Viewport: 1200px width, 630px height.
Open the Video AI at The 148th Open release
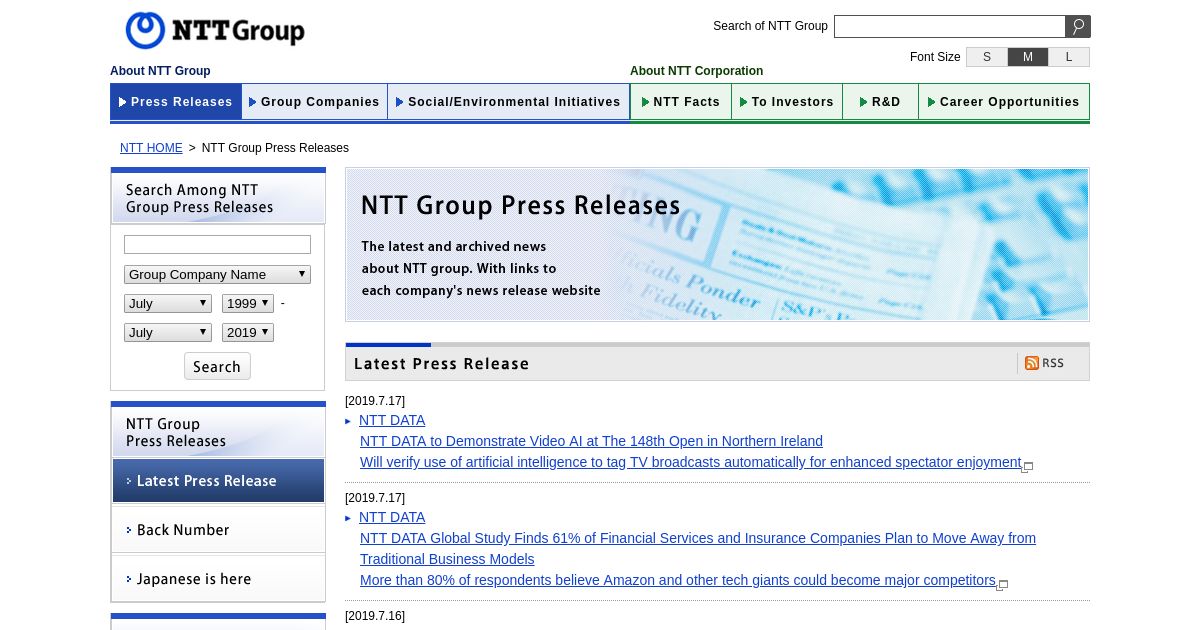click(591, 441)
